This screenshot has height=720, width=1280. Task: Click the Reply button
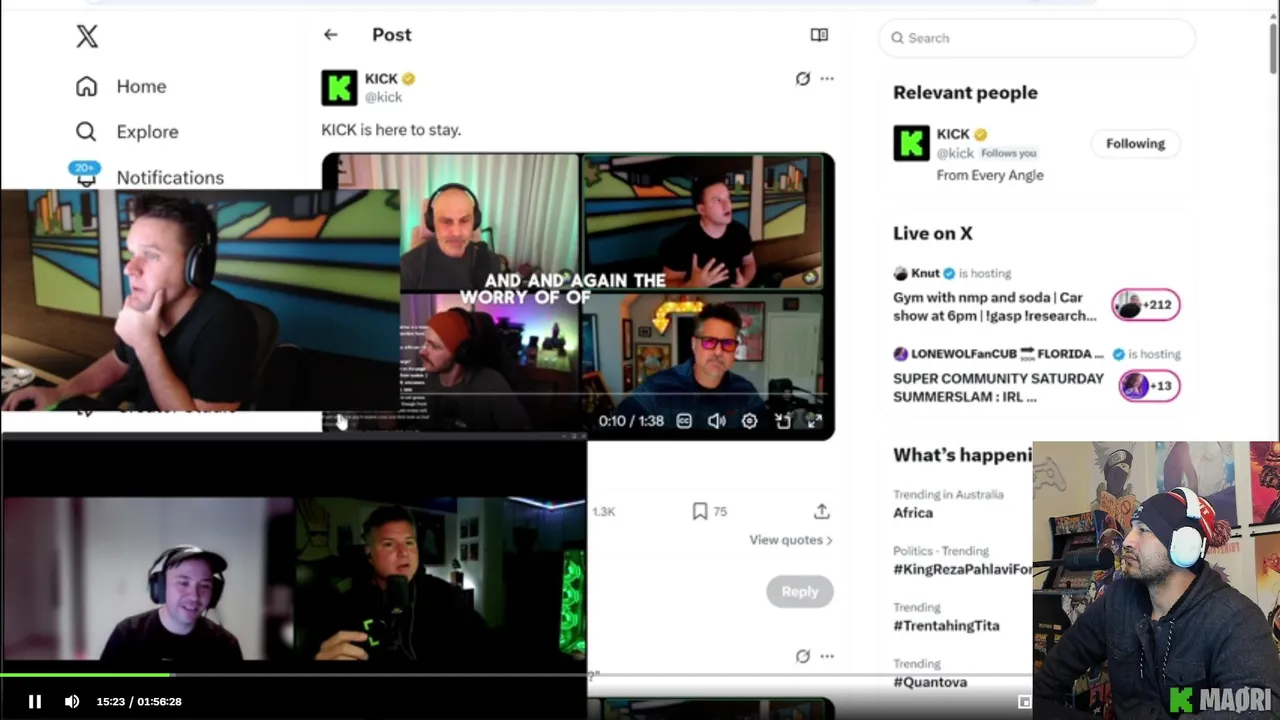pos(799,591)
